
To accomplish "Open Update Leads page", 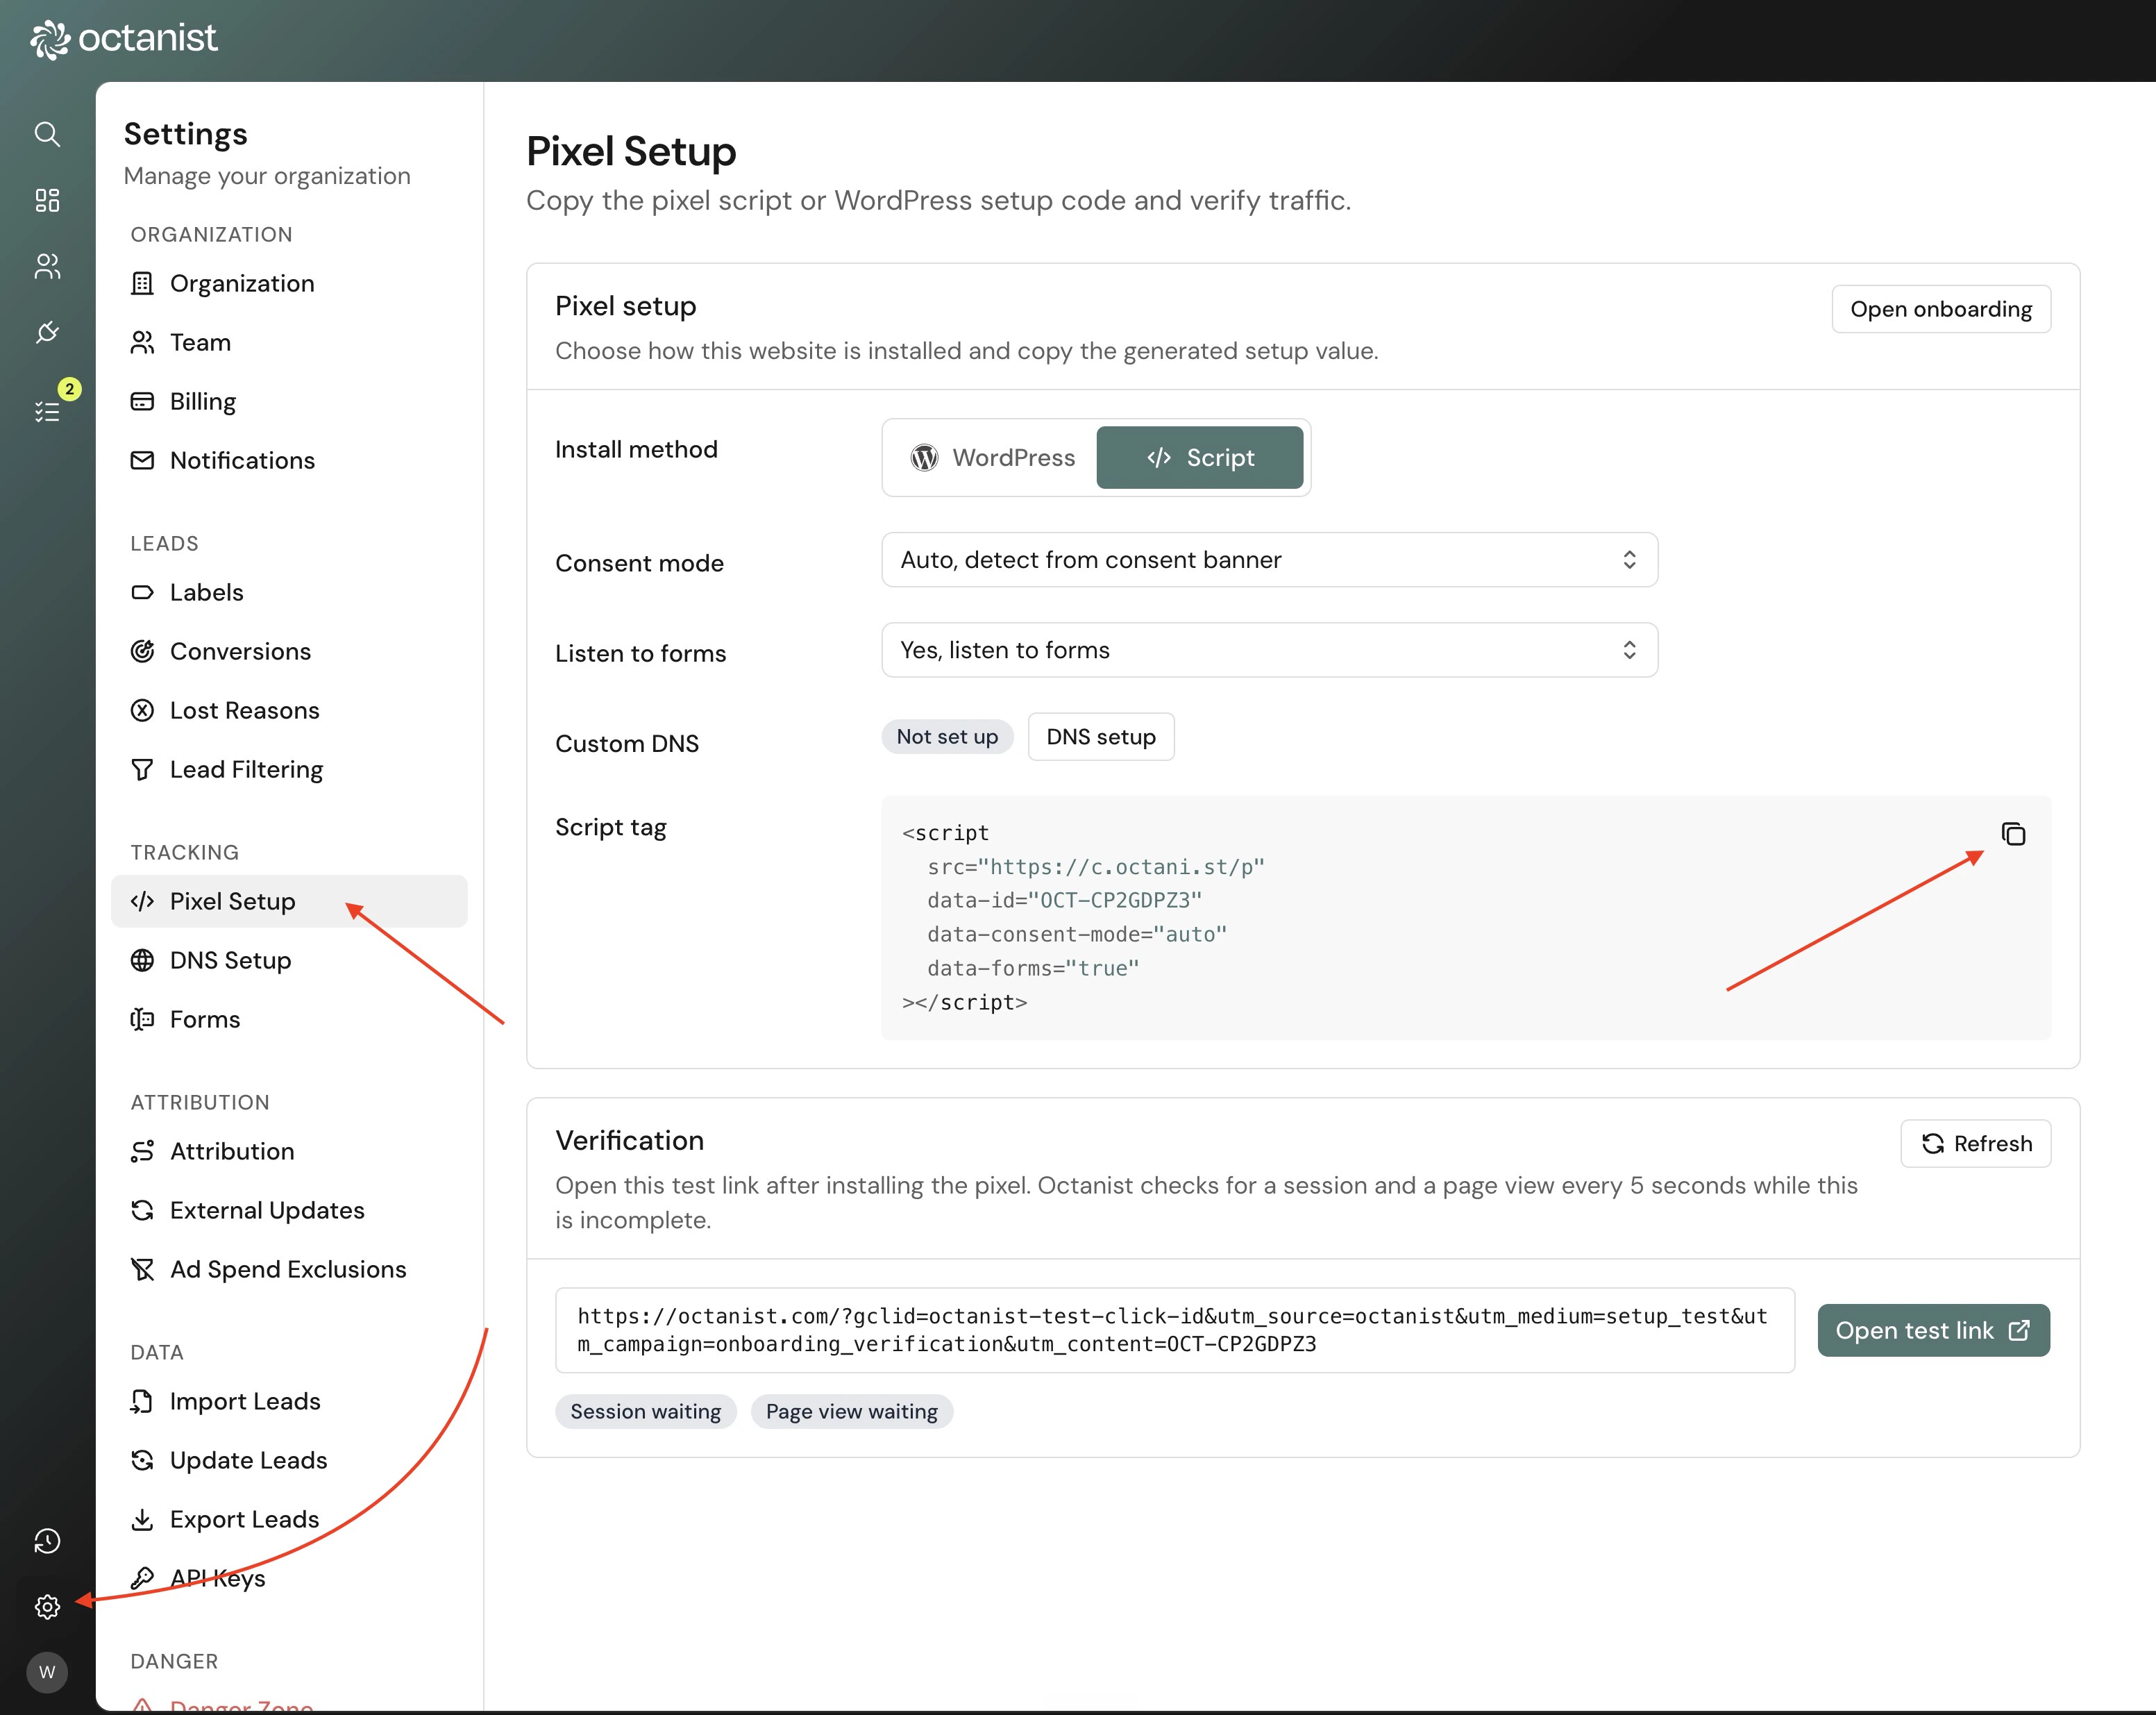I will pos(289,1460).
